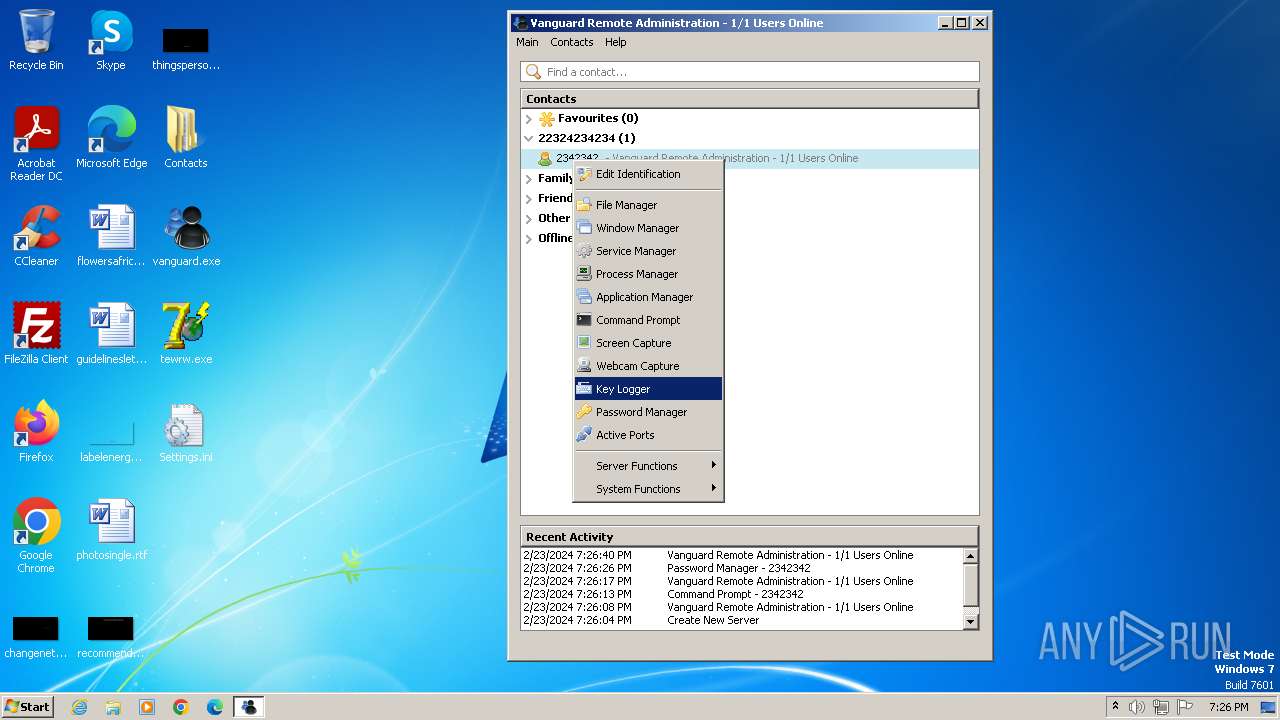Click the Screen Capture monitor icon
This screenshot has height=720, width=1280.
pyautogui.click(x=584, y=343)
